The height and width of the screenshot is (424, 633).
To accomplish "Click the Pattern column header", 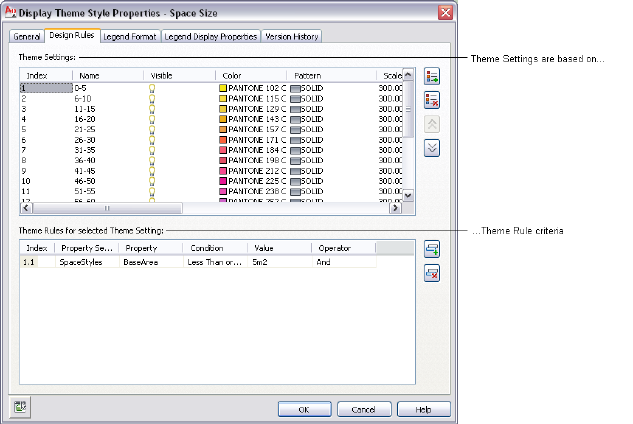I will [331, 76].
